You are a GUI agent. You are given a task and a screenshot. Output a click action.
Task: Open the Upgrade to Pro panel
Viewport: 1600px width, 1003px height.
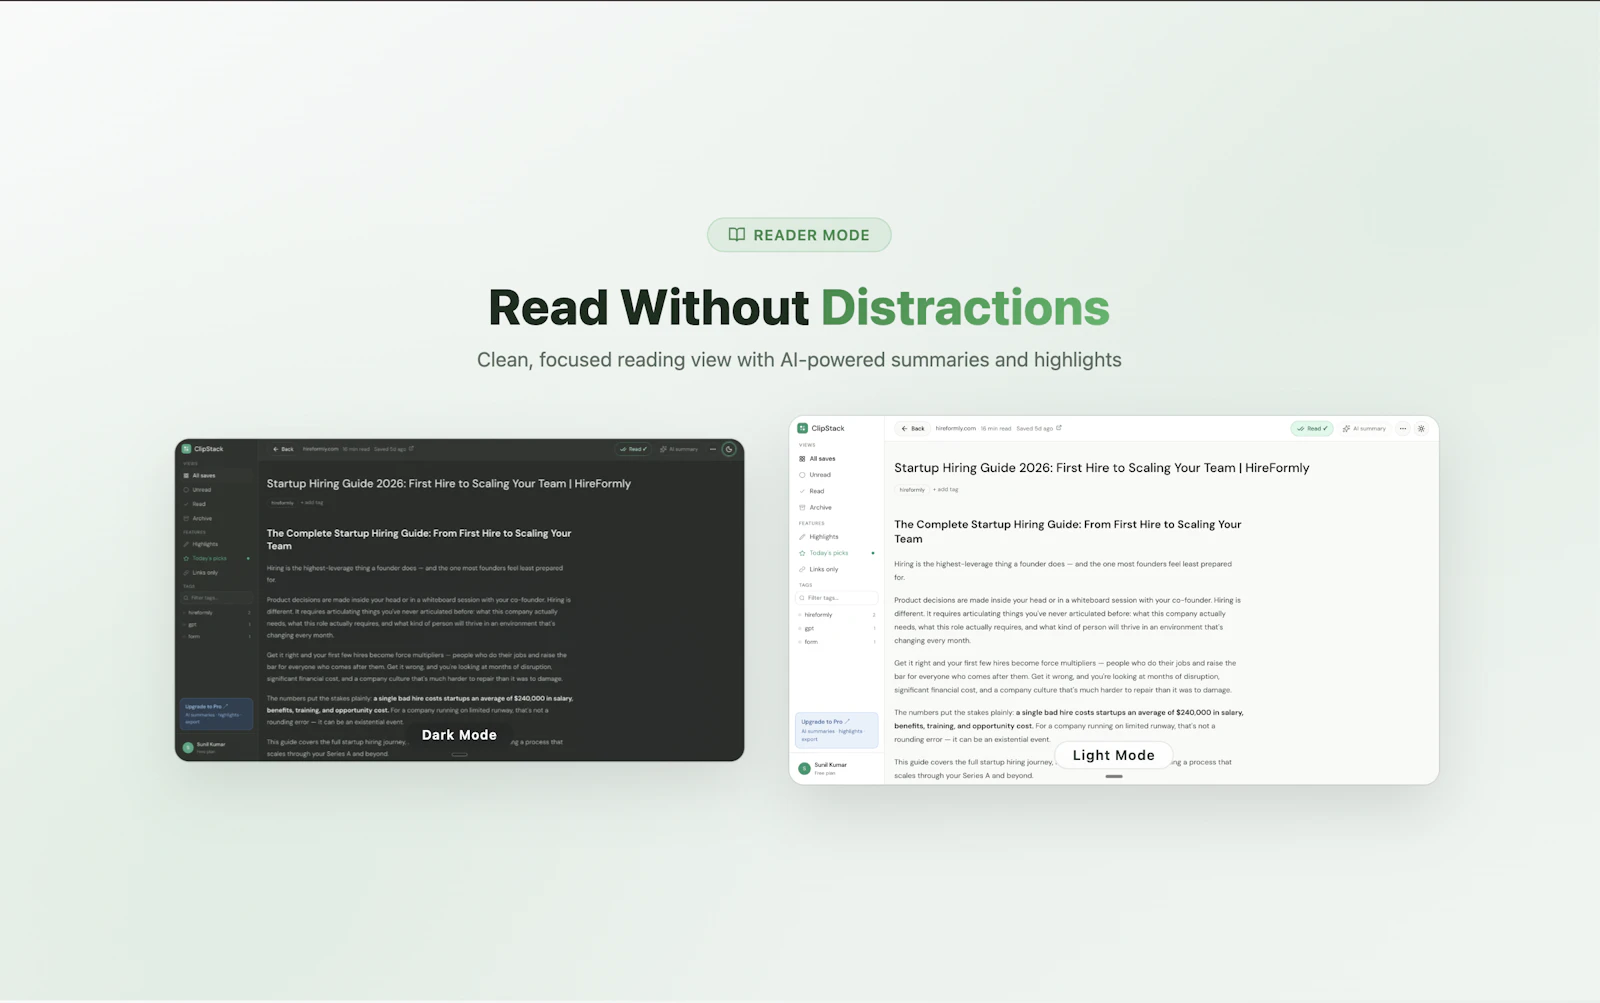point(835,729)
